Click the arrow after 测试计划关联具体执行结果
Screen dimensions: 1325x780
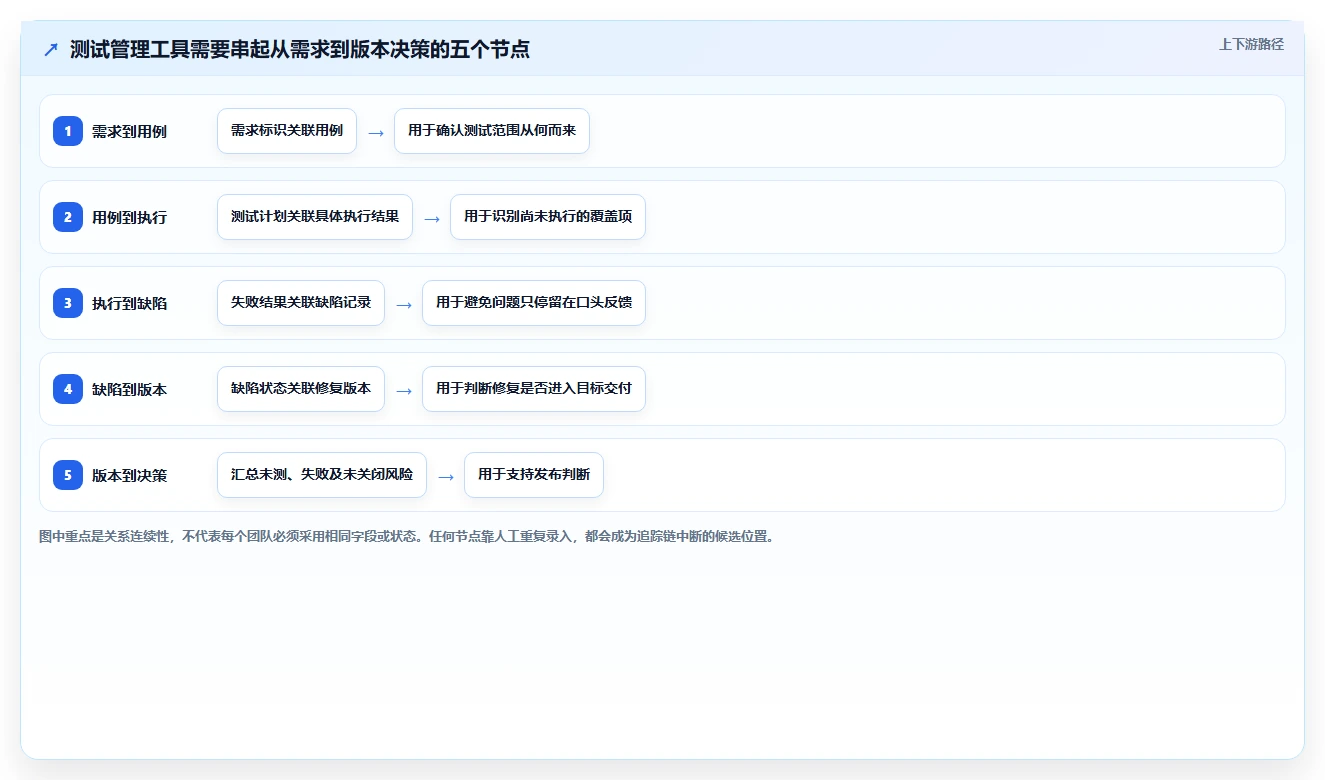[432, 218]
